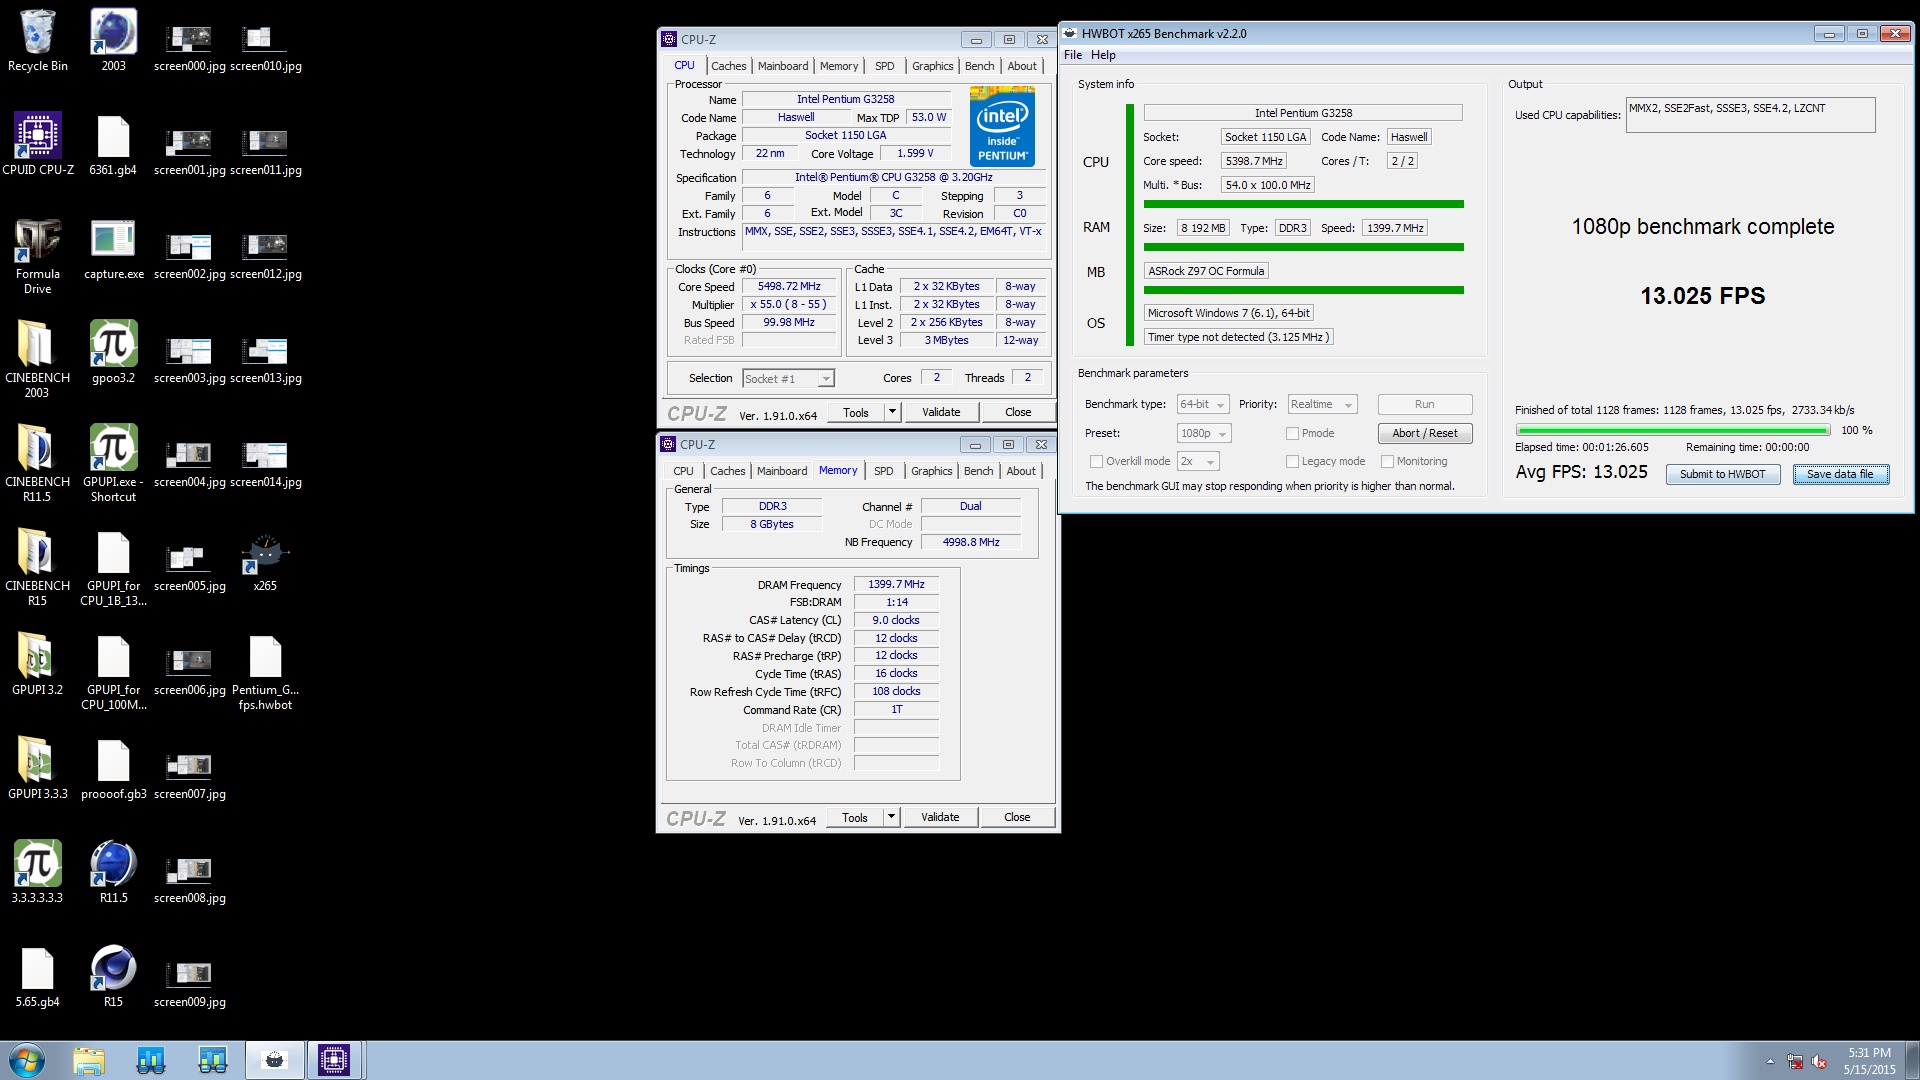Open the Socket #1 selection dropdown

point(788,378)
